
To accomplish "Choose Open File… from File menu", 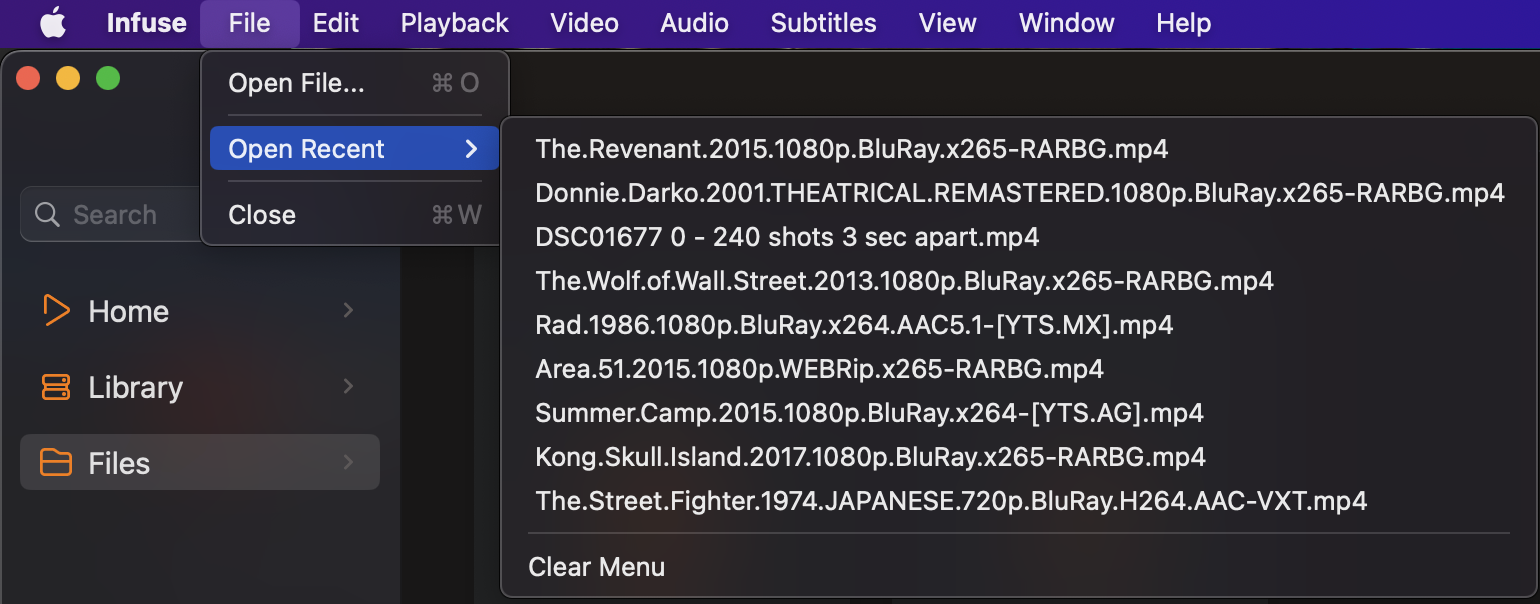I will 354,83.
